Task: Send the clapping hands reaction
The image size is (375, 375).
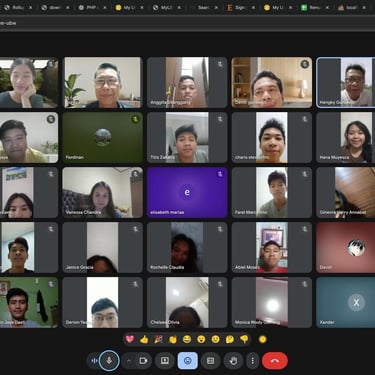Action: point(173,339)
